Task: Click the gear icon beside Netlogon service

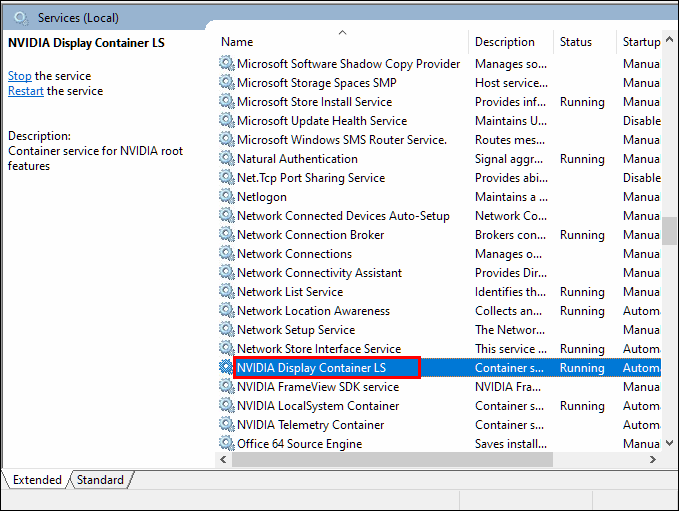Action: 227,197
